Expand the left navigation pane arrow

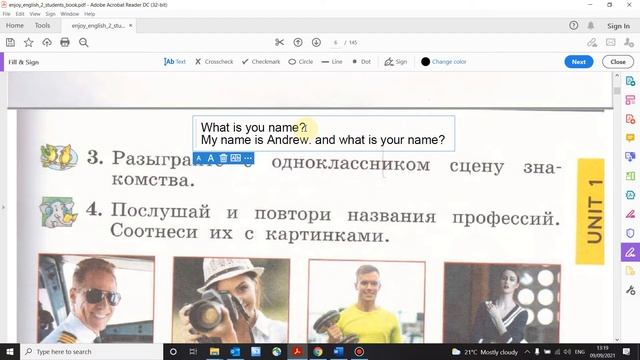pyautogui.click(x=3, y=207)
